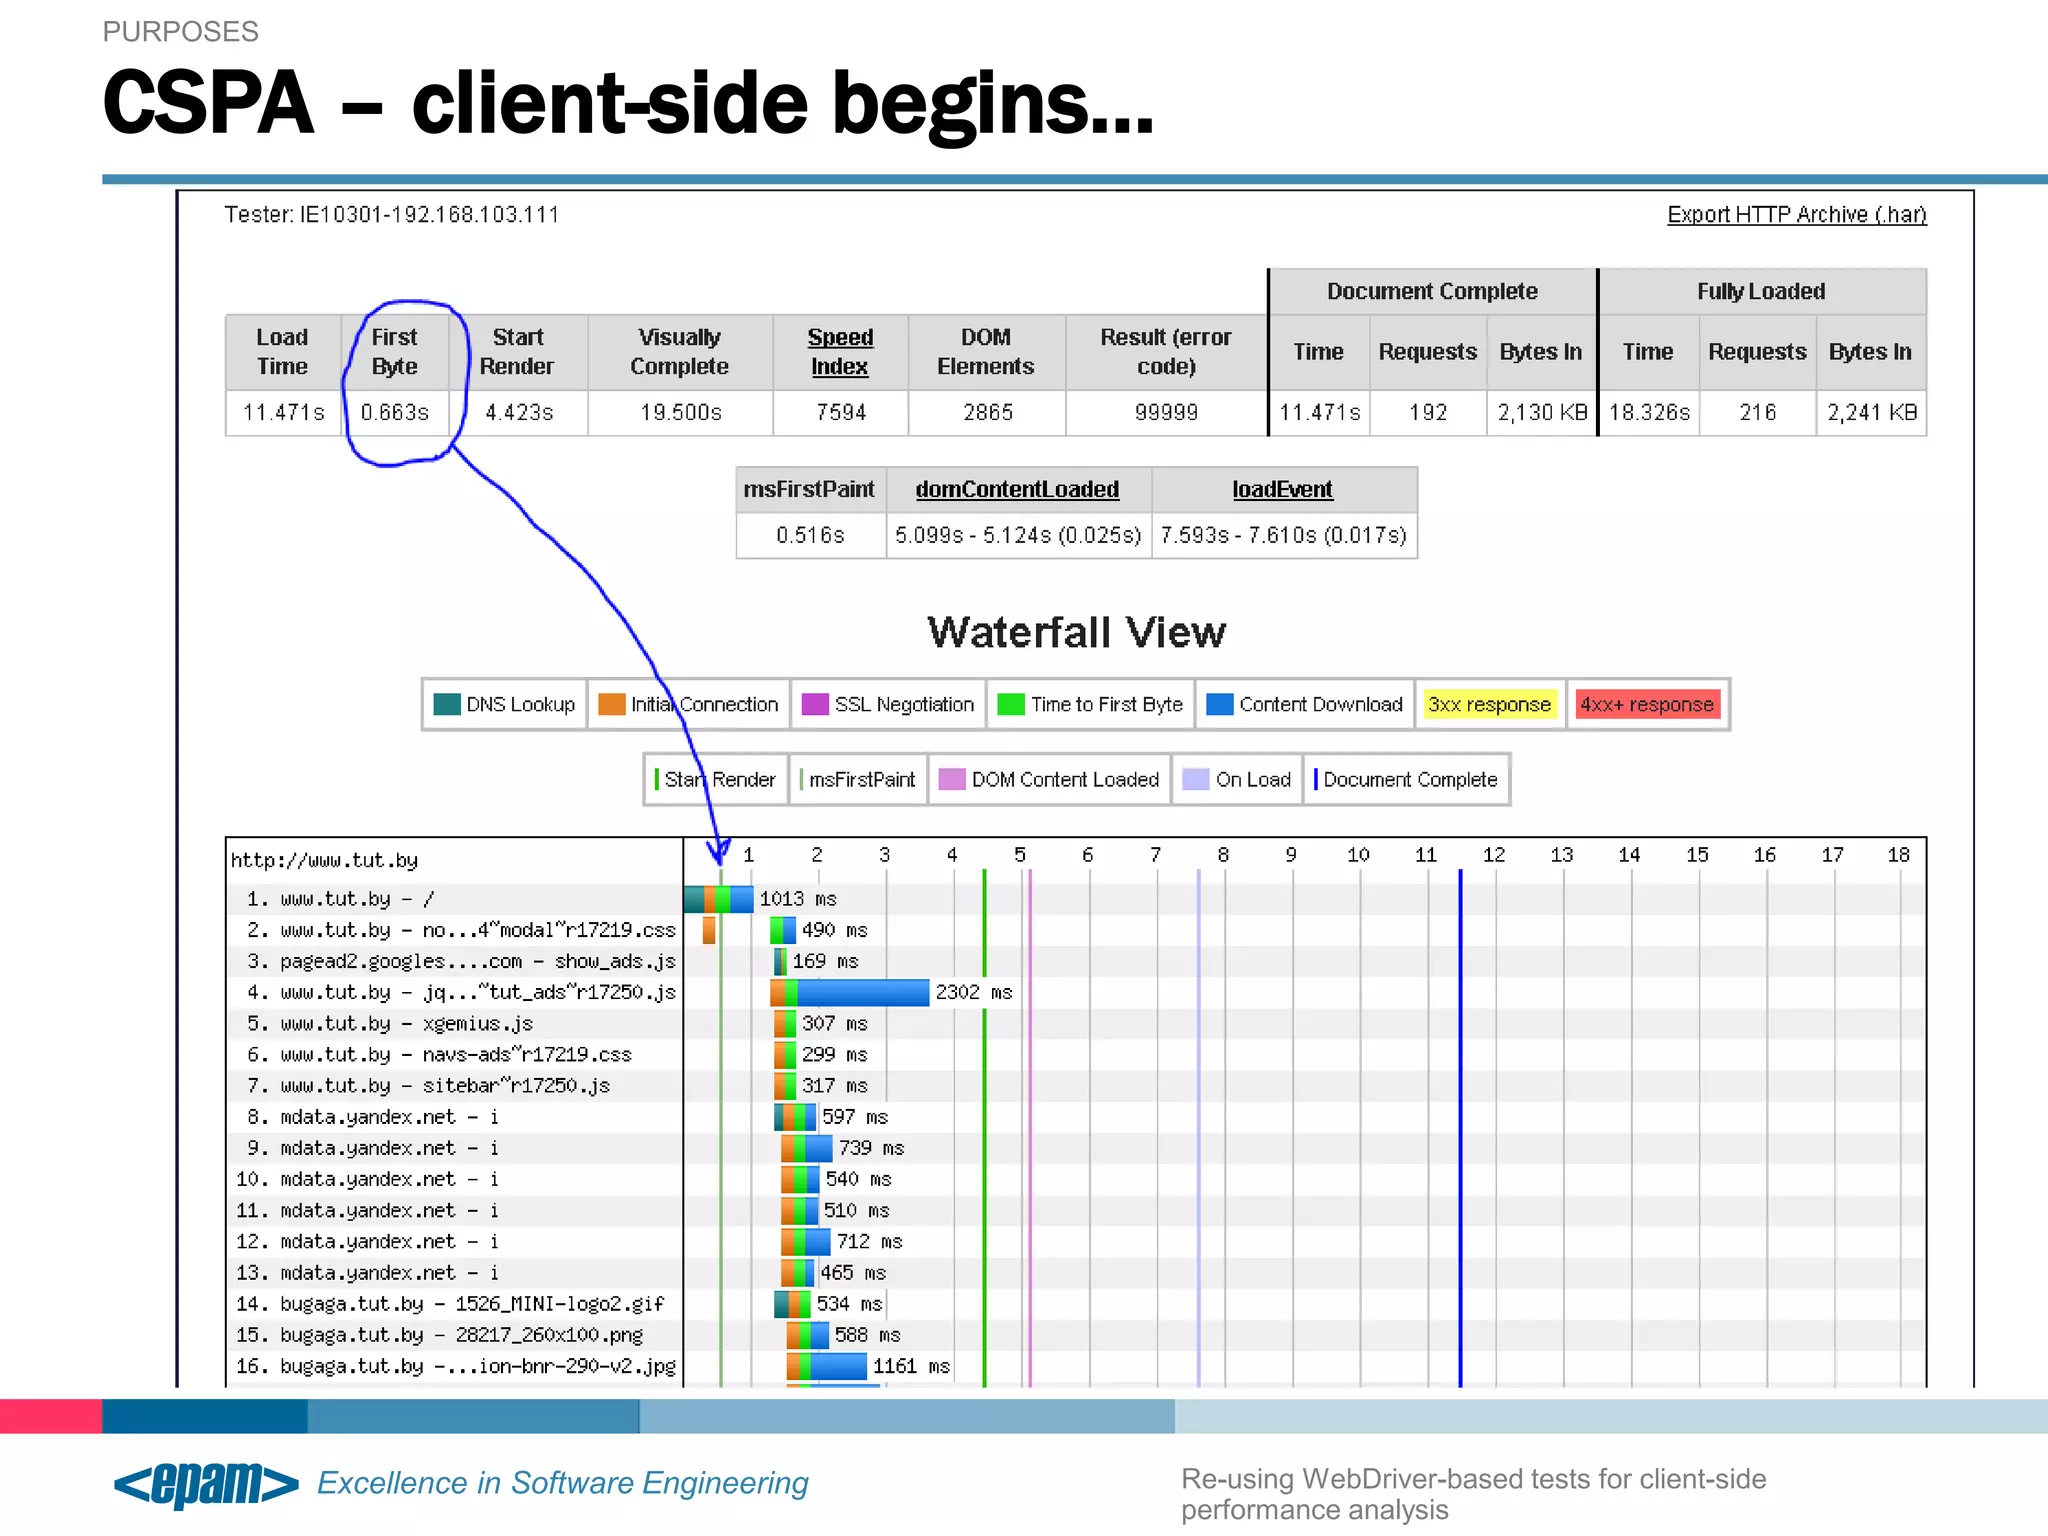This screenshot has height=1536, width=2048.
Task: Click Fully Loaded Bytes In 2,241 KB
Action: pos(1872,412)
